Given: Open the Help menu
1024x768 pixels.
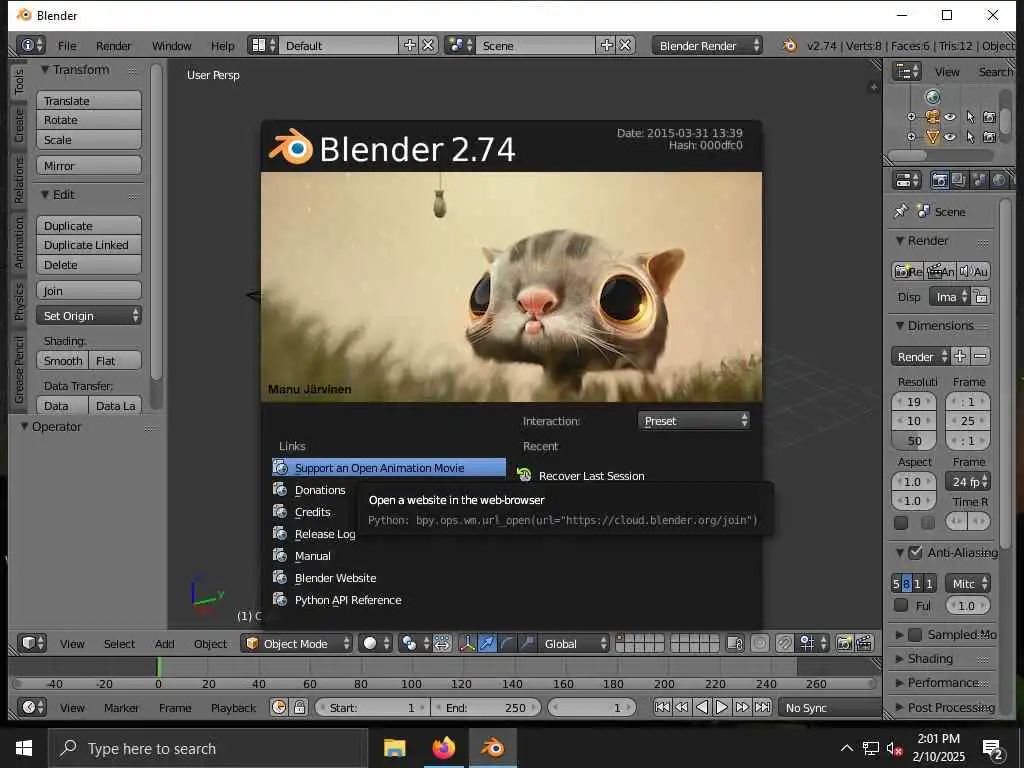Looking at the screenshot, I should (x=223, y=45).
